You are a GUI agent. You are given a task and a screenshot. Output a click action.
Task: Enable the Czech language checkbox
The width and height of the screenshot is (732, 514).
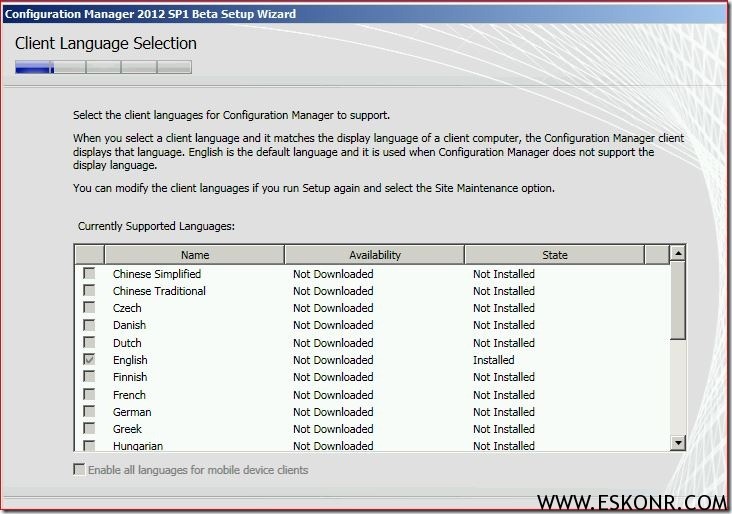click(89, 307)
